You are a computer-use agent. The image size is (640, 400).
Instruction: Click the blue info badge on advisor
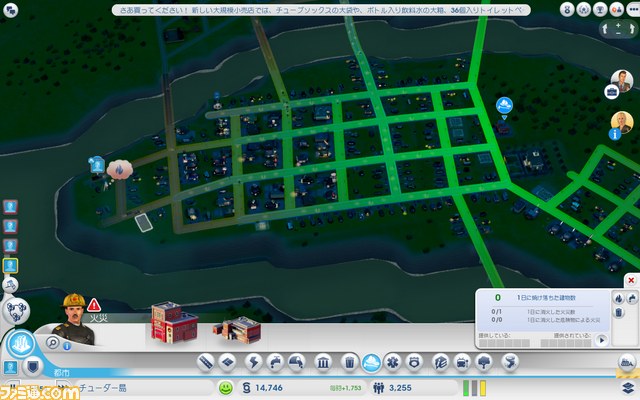click(615, 134)
